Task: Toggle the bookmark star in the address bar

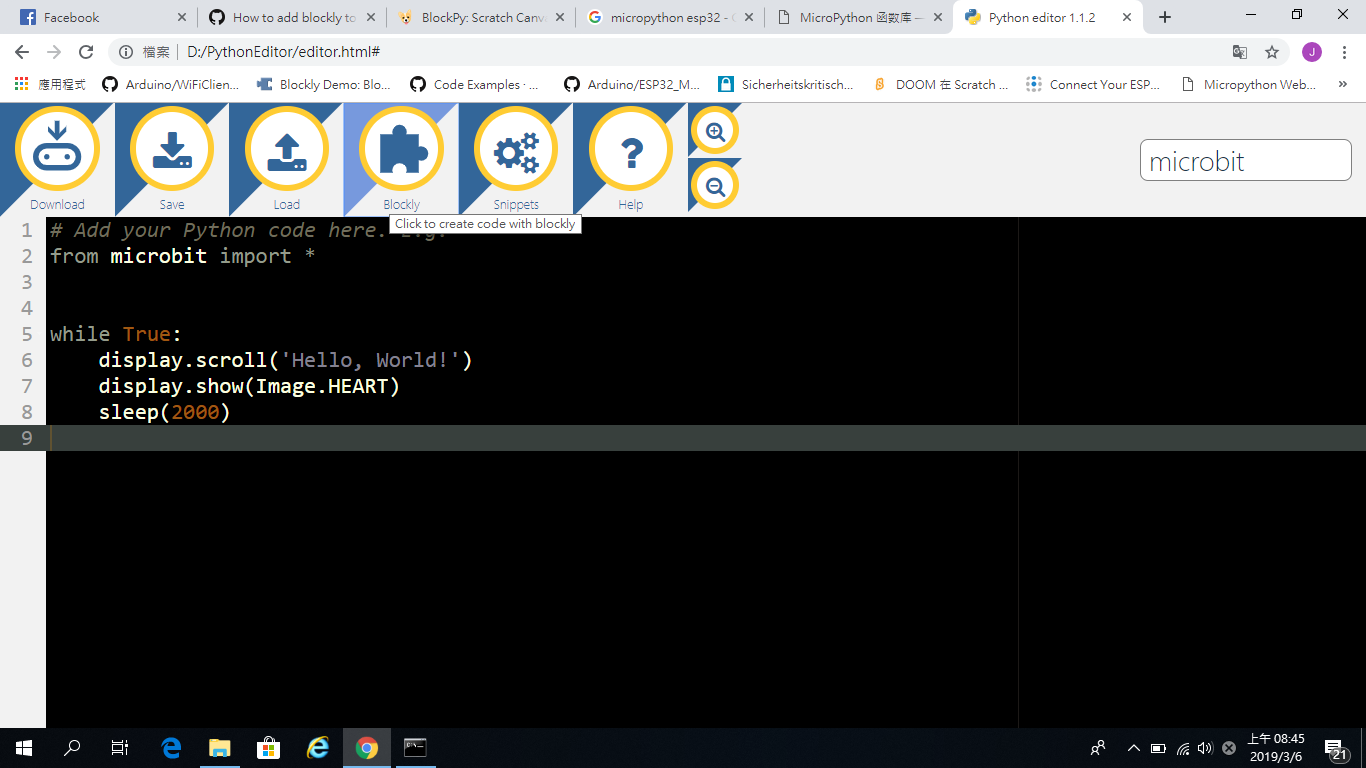Action: click(1271, 51)
